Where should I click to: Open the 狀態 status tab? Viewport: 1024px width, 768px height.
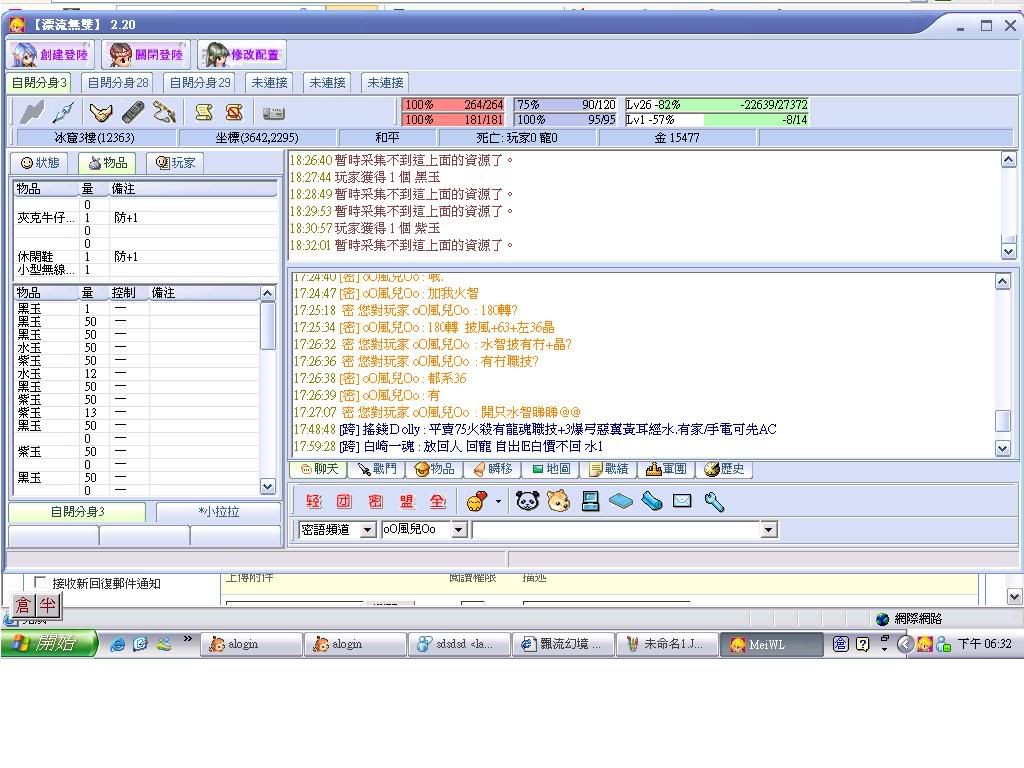point(40,162)
